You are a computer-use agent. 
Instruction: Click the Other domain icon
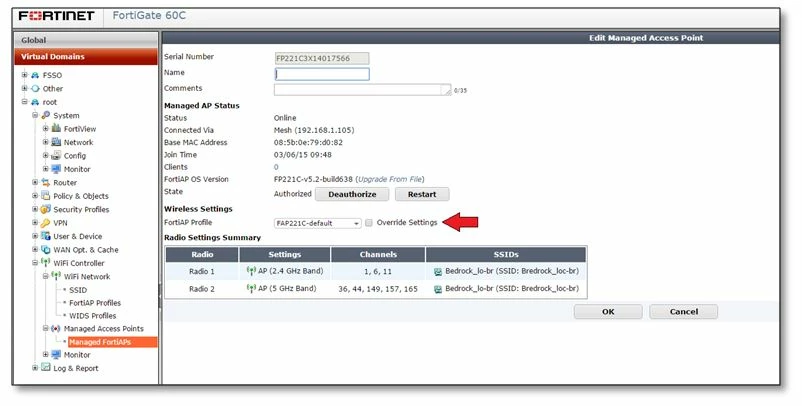pyautogui.click(x=35, y=88)
